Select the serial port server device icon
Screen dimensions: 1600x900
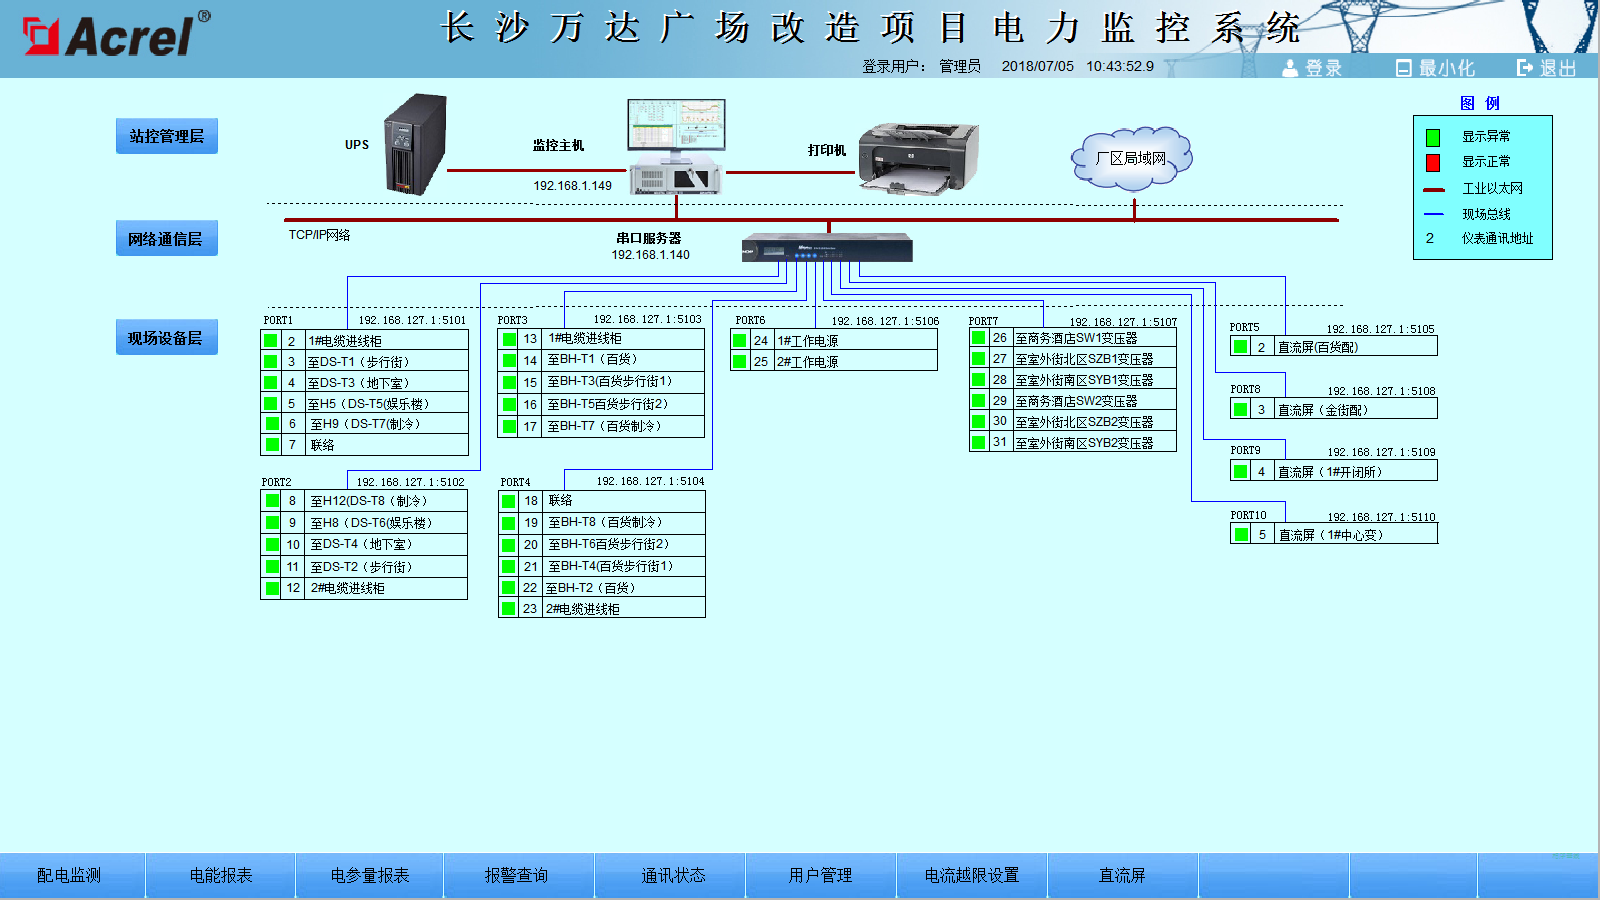tap(827, 248)
